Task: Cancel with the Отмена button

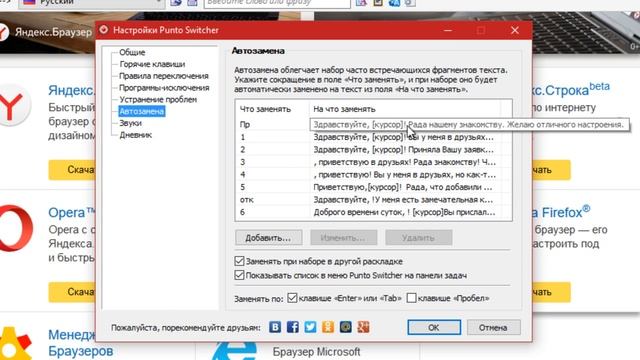Action: tap(493, 327)
